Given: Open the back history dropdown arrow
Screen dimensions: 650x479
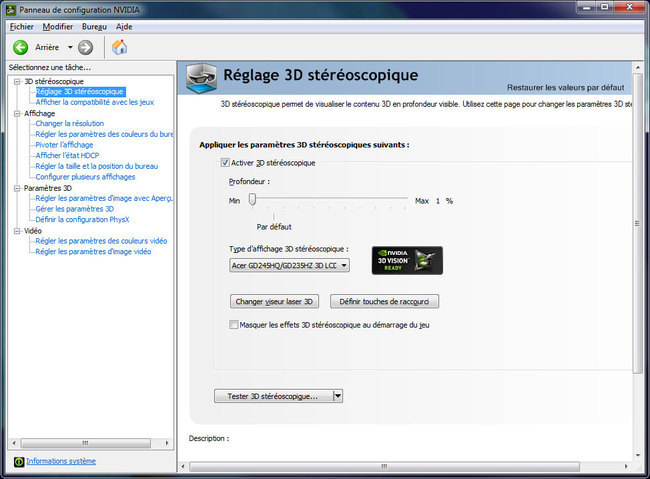Looking at the screenshot, I should pos(70,47).
